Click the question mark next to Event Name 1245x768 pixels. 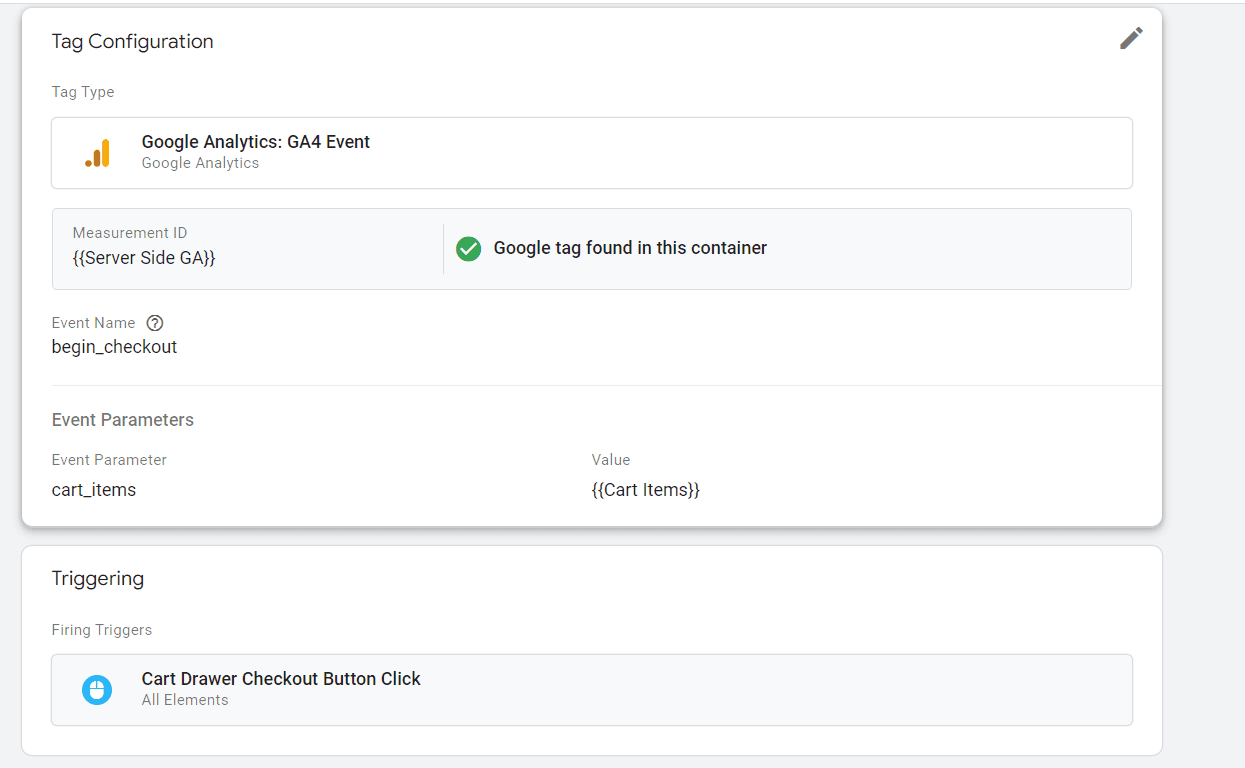point(155,322)
